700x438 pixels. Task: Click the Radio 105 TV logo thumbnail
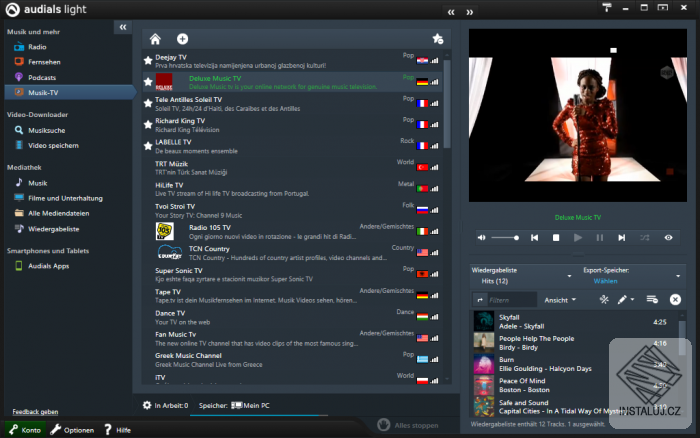point(165,231)
